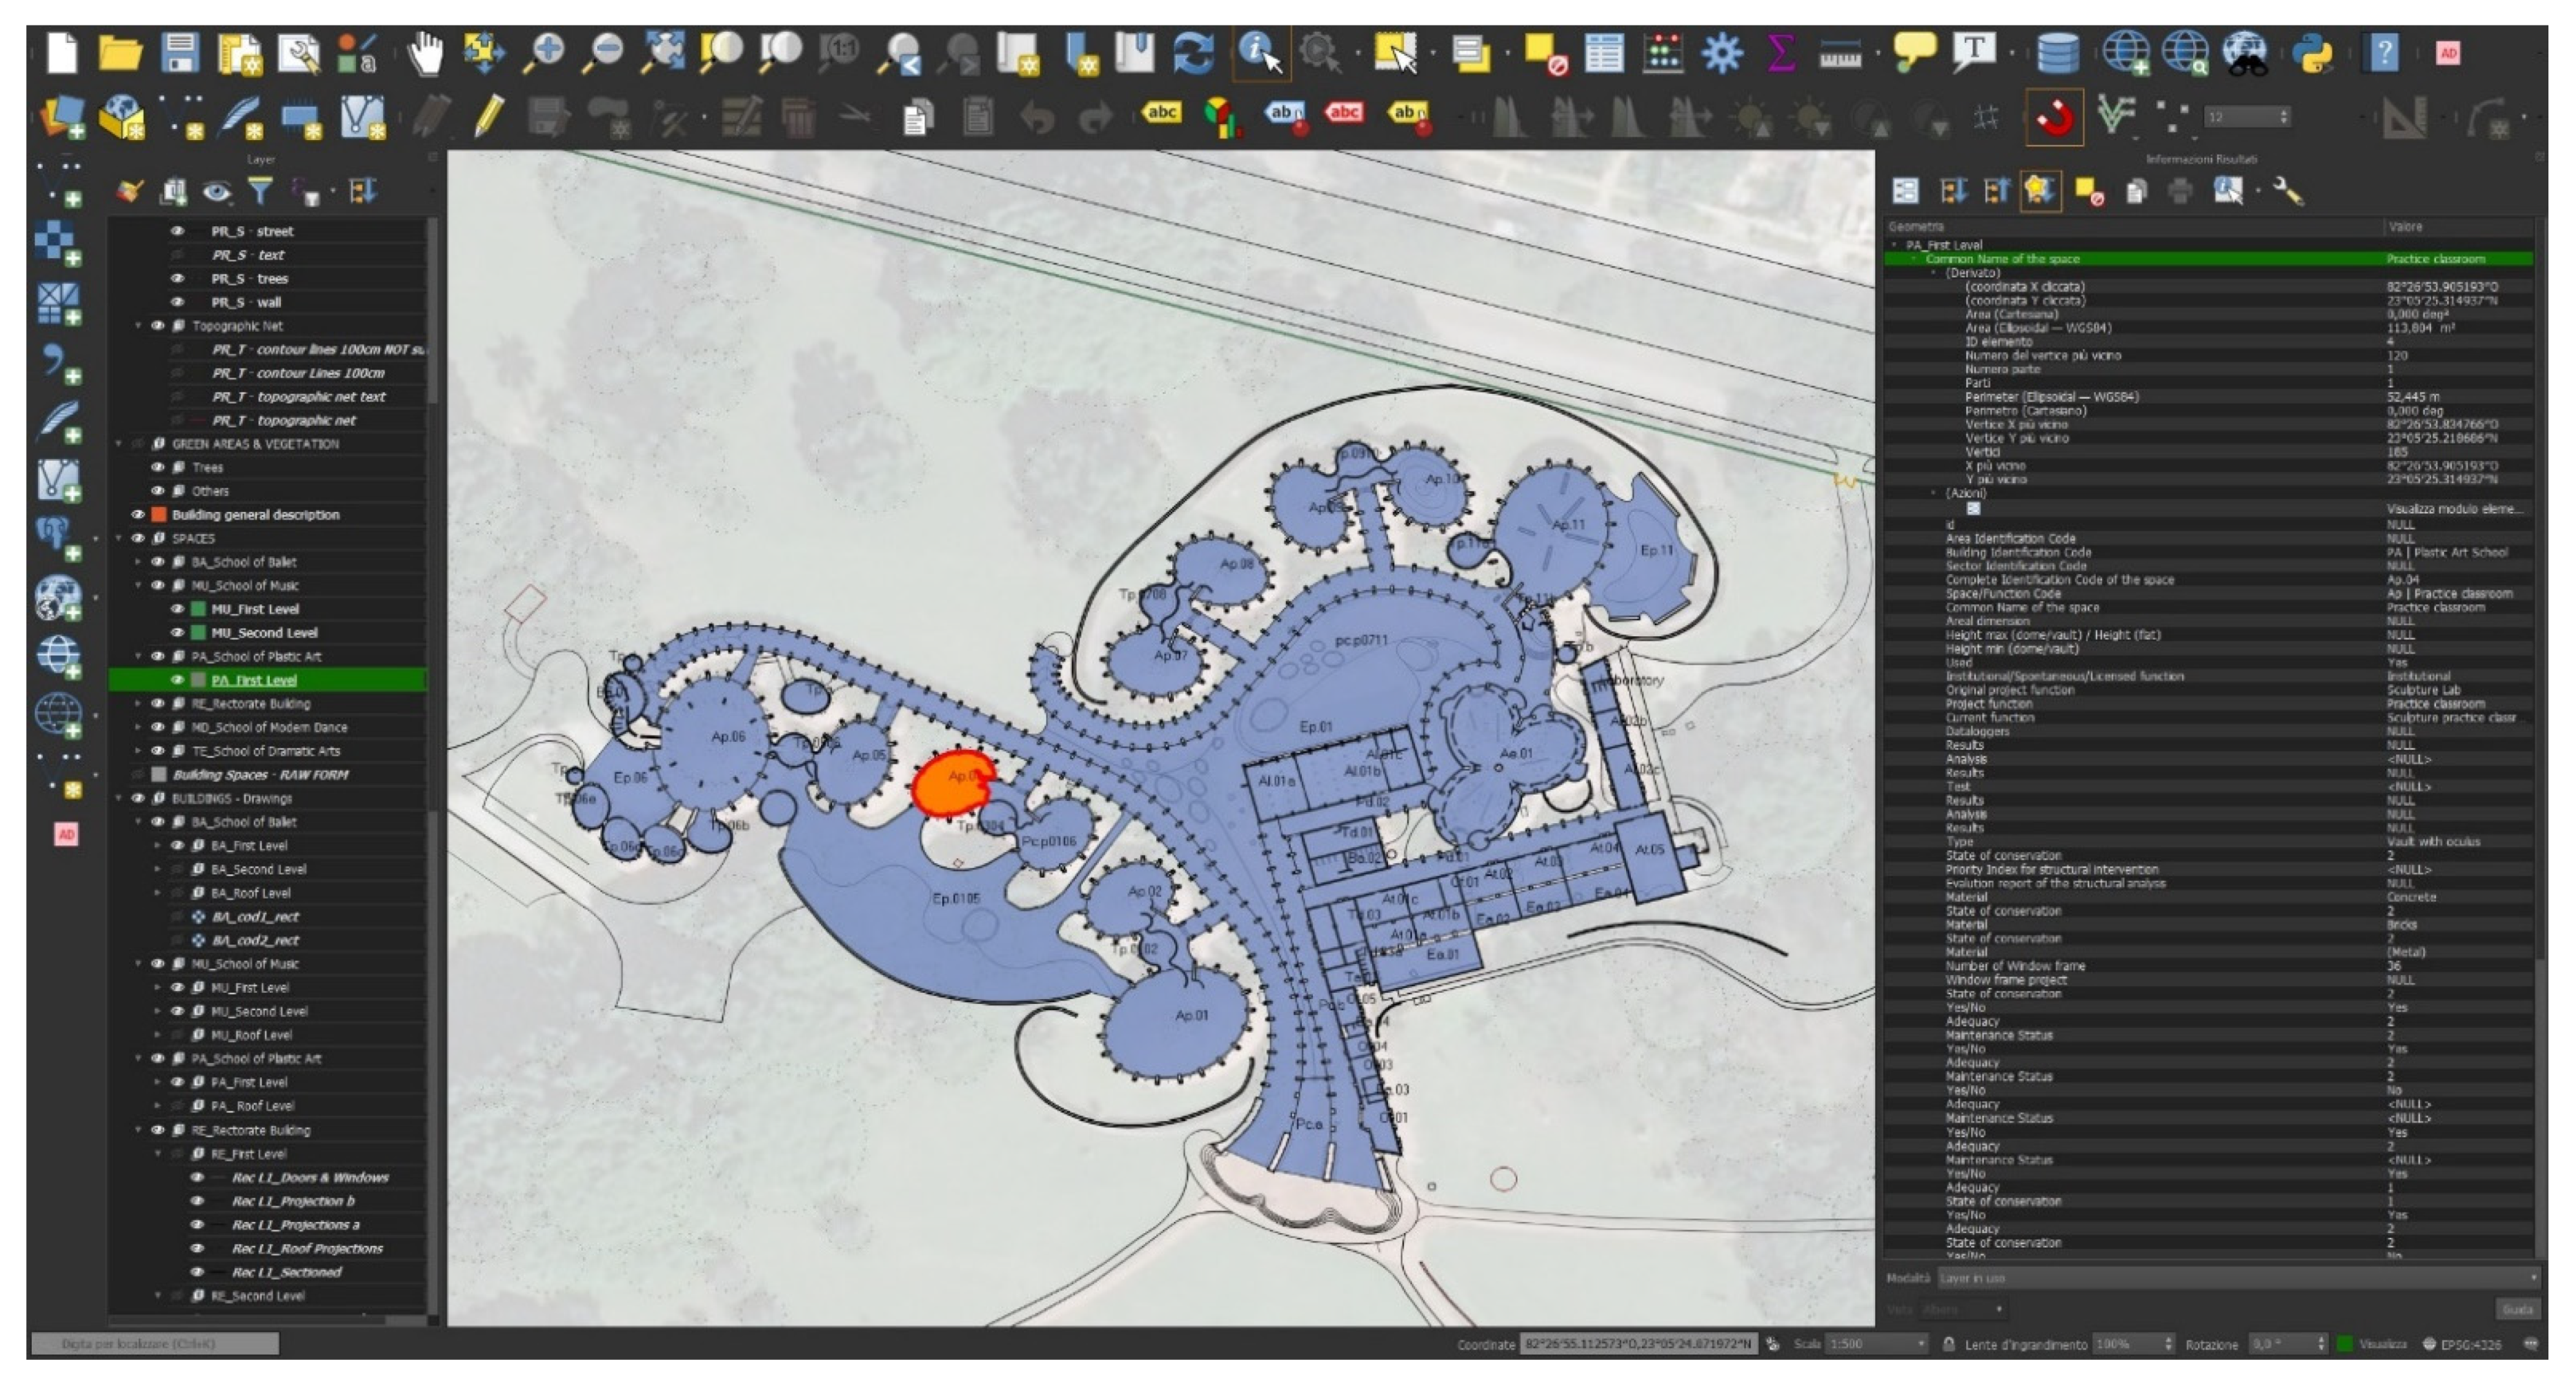The width and height of the screenshot is (2576, 1382).
Task: Hide the PR_S - trees layer
Action: click(x=177, y=279)
